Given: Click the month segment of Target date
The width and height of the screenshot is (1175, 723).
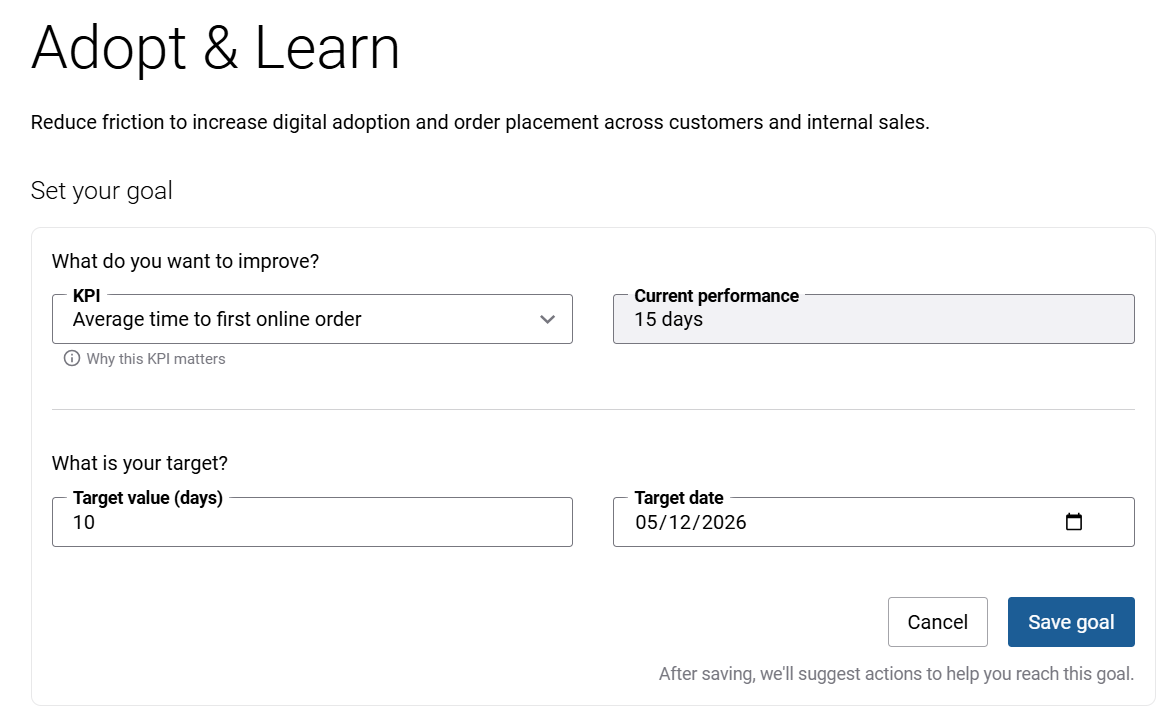Looking at the screenshot, I should (646, 522).
